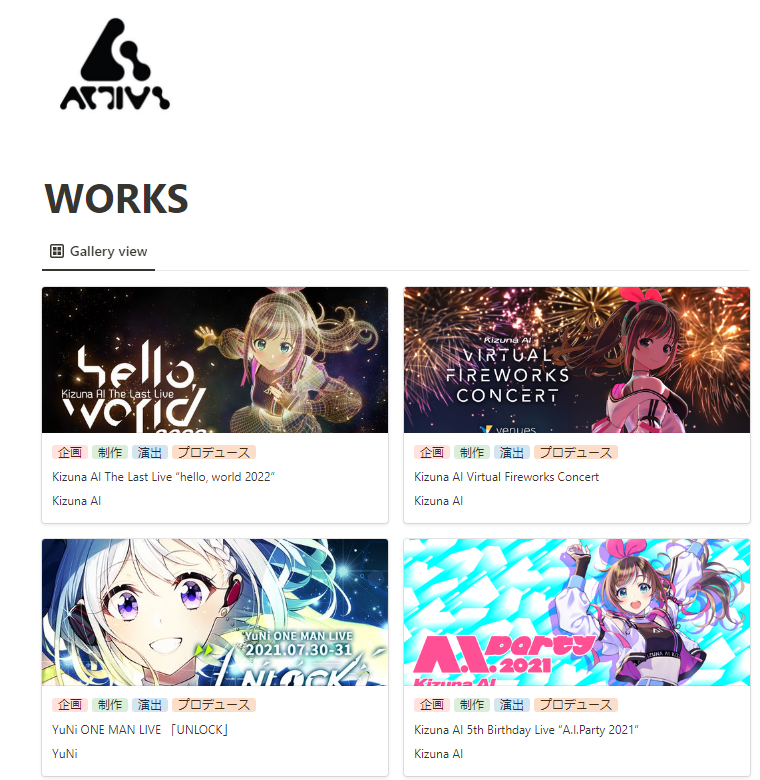The image size is (760, 780).
Task: Click プロデュース tag on hello world card
Action: coord(214,452)
